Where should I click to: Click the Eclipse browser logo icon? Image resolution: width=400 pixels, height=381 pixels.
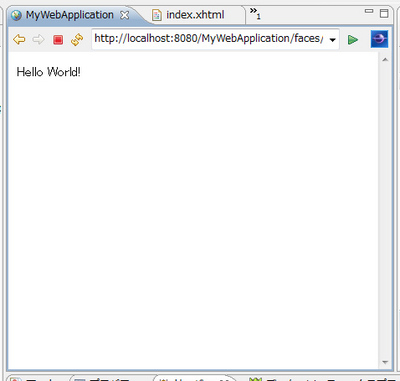tap(379, 39)
